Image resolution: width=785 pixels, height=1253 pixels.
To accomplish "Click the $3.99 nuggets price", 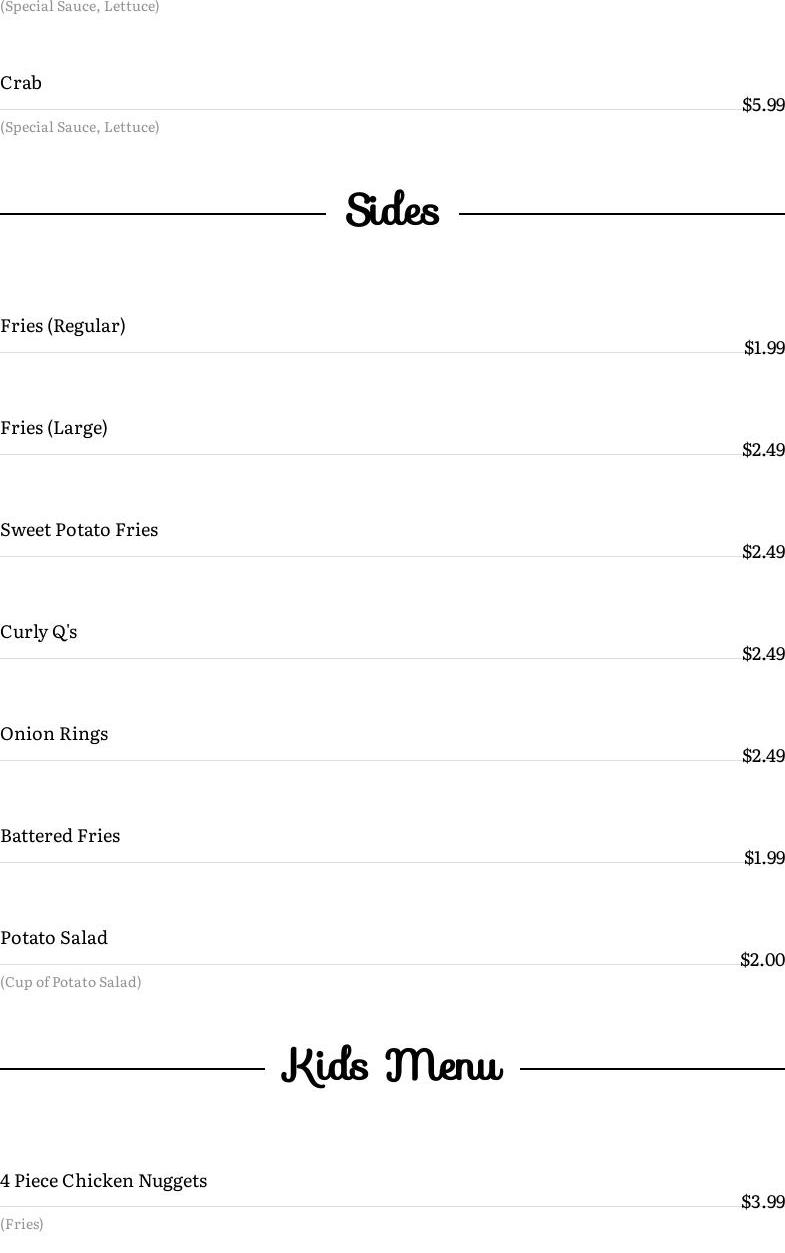I will point(763,1202).
